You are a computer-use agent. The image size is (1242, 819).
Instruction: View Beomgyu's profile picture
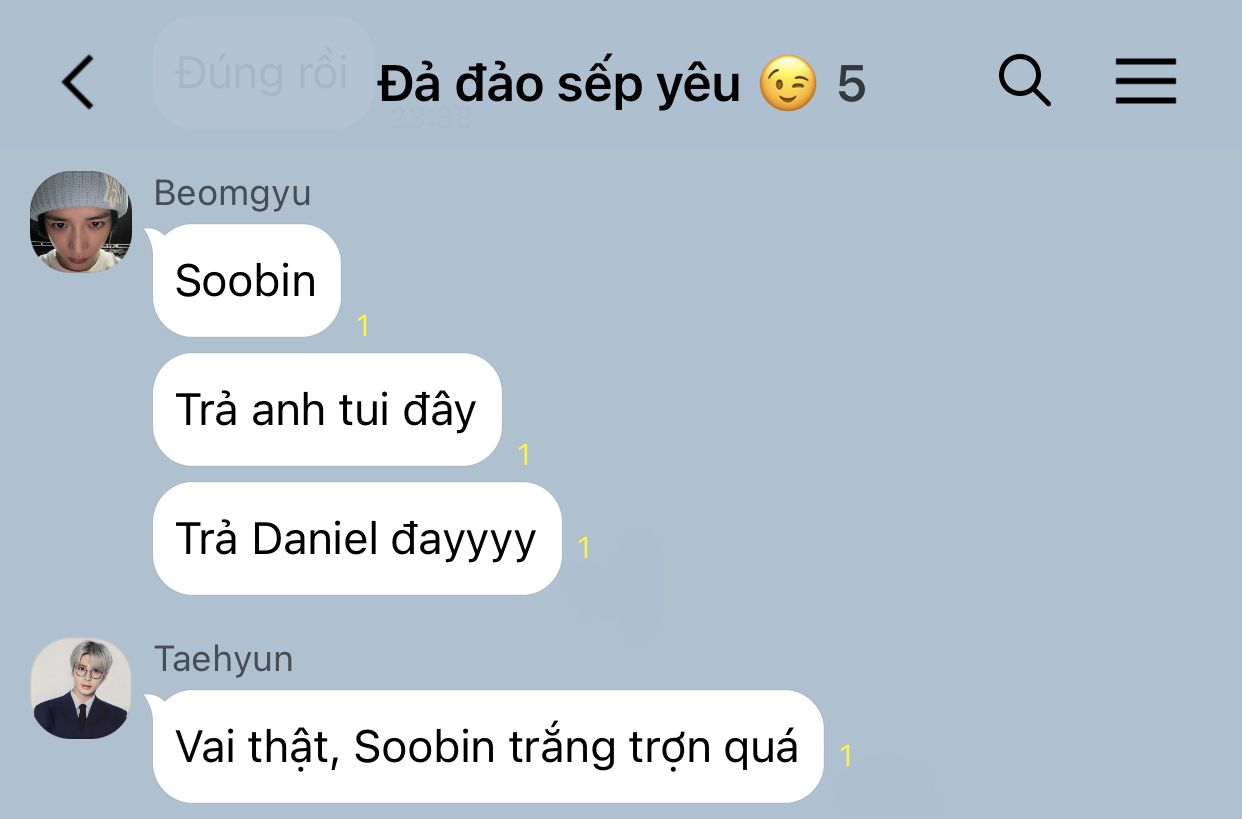81,221
